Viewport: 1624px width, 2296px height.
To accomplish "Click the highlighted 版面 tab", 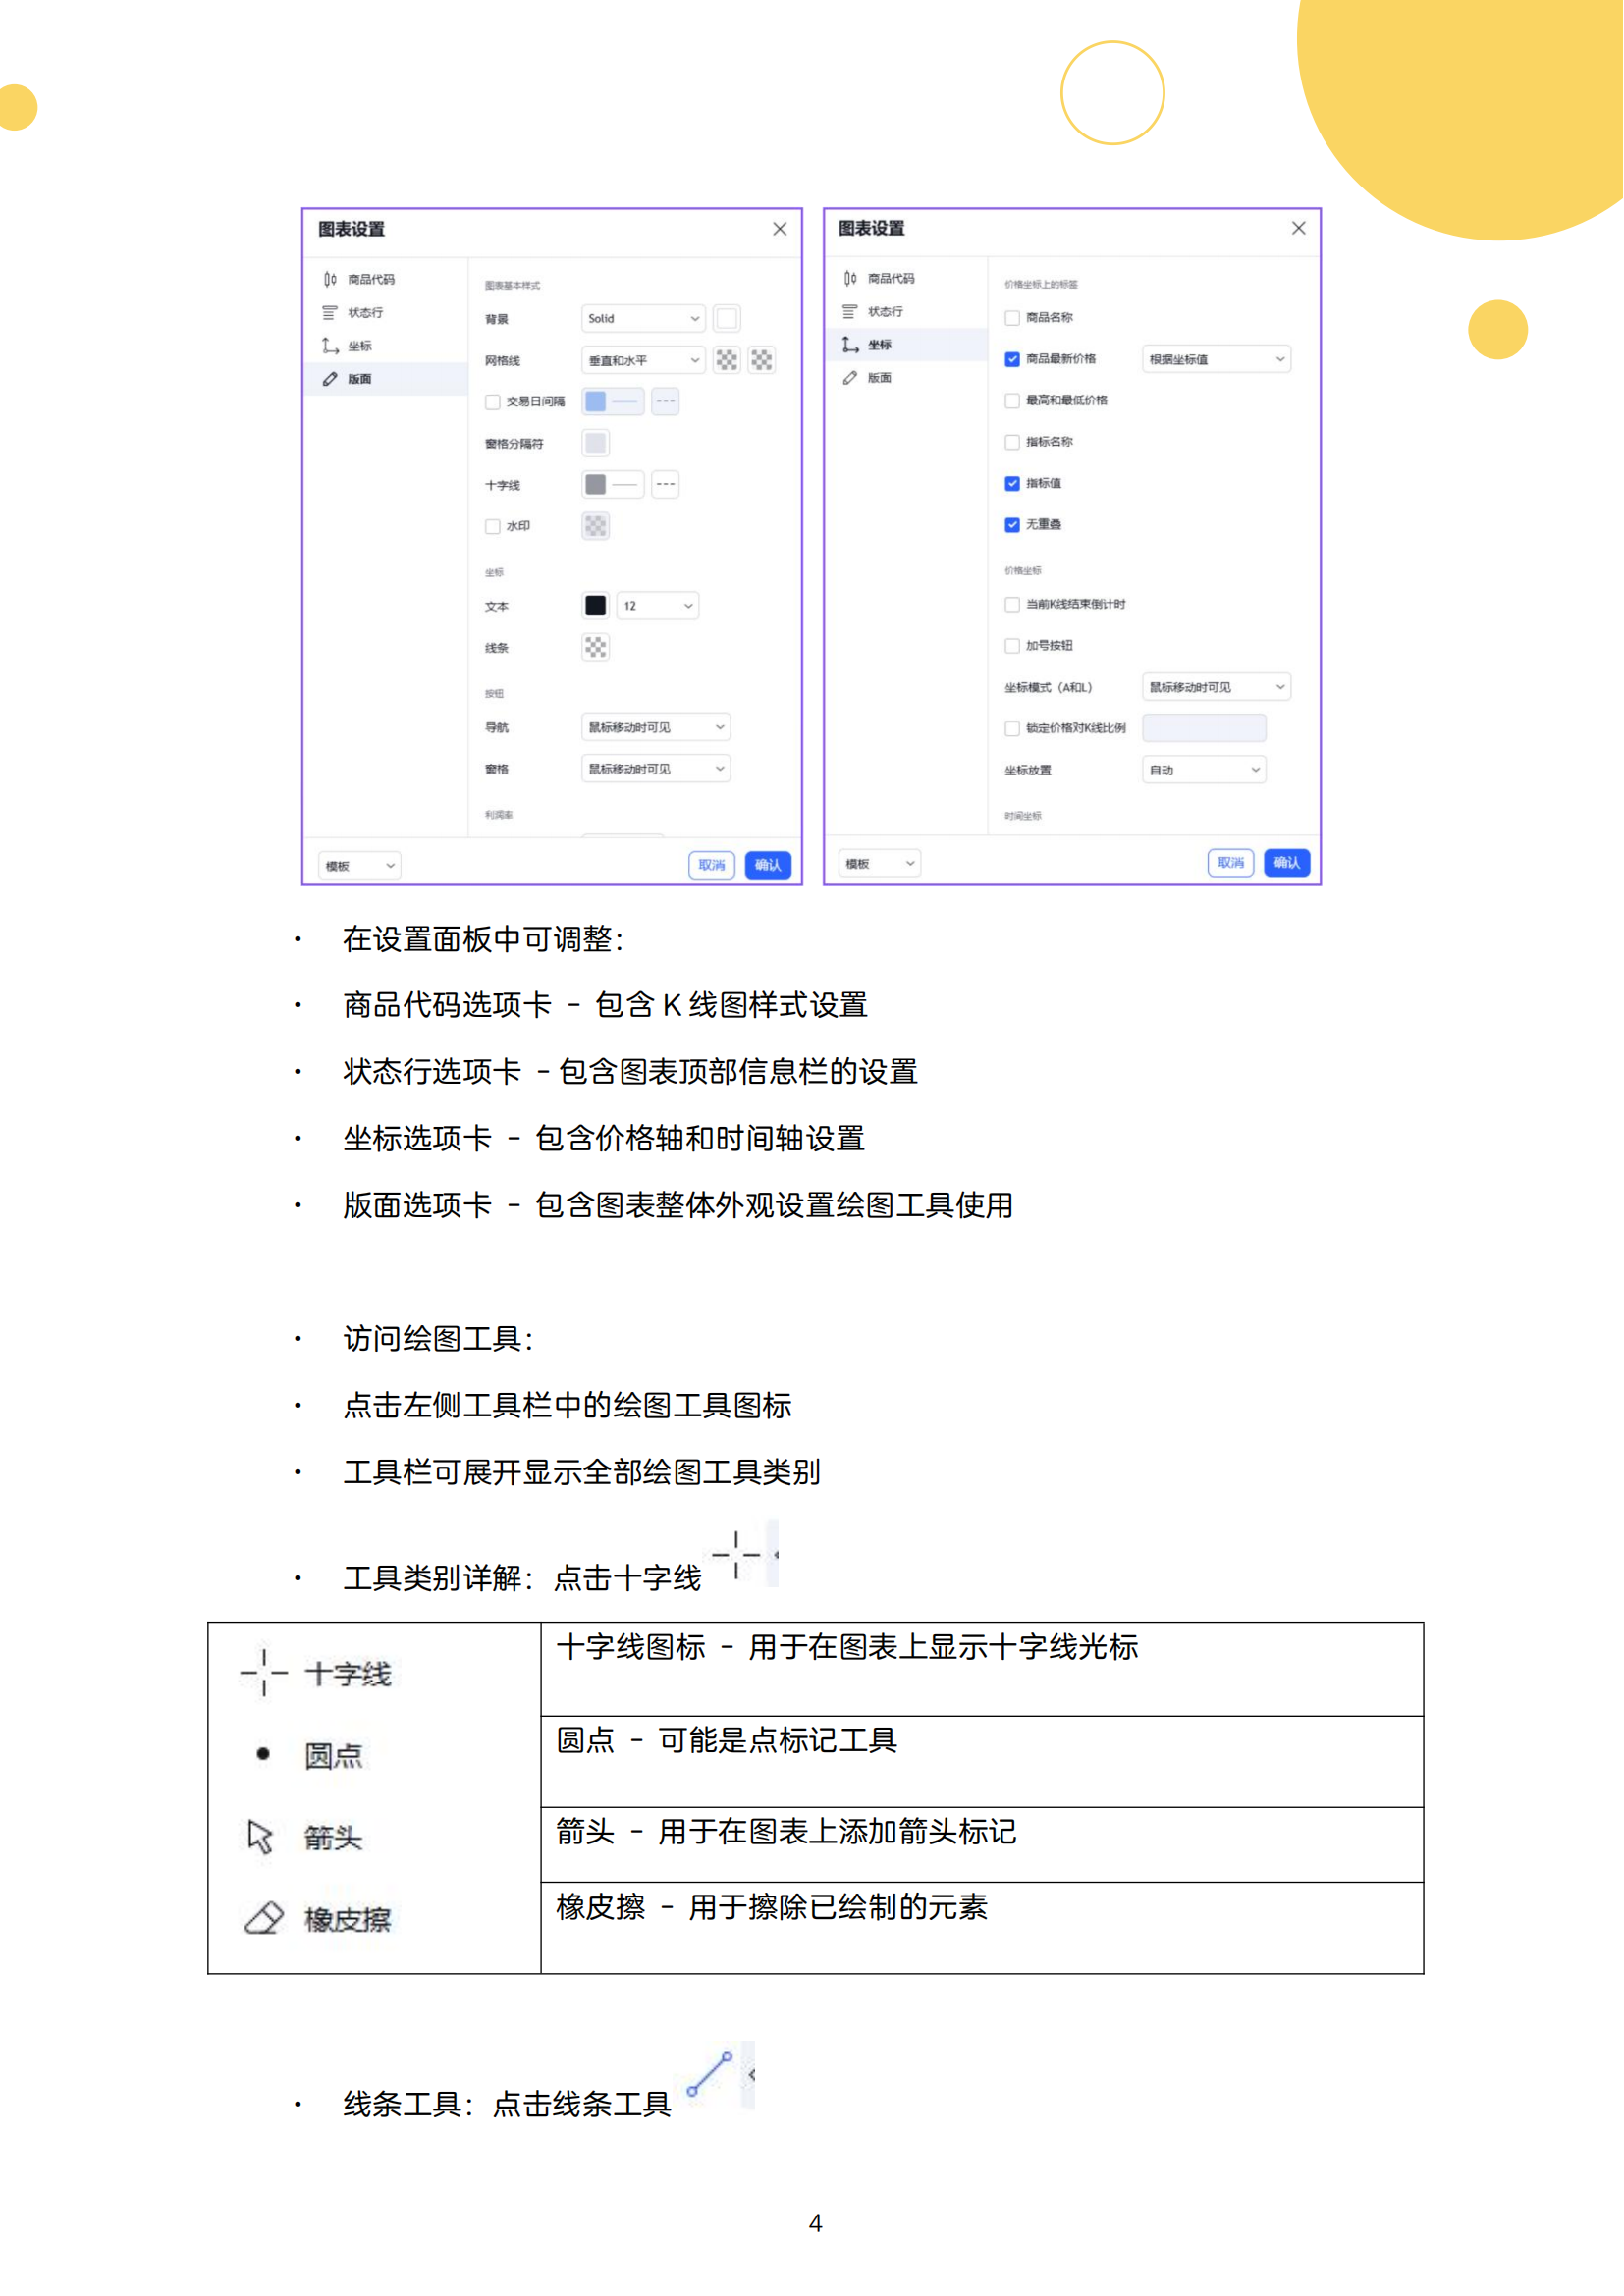I will [x=360, y=379].
